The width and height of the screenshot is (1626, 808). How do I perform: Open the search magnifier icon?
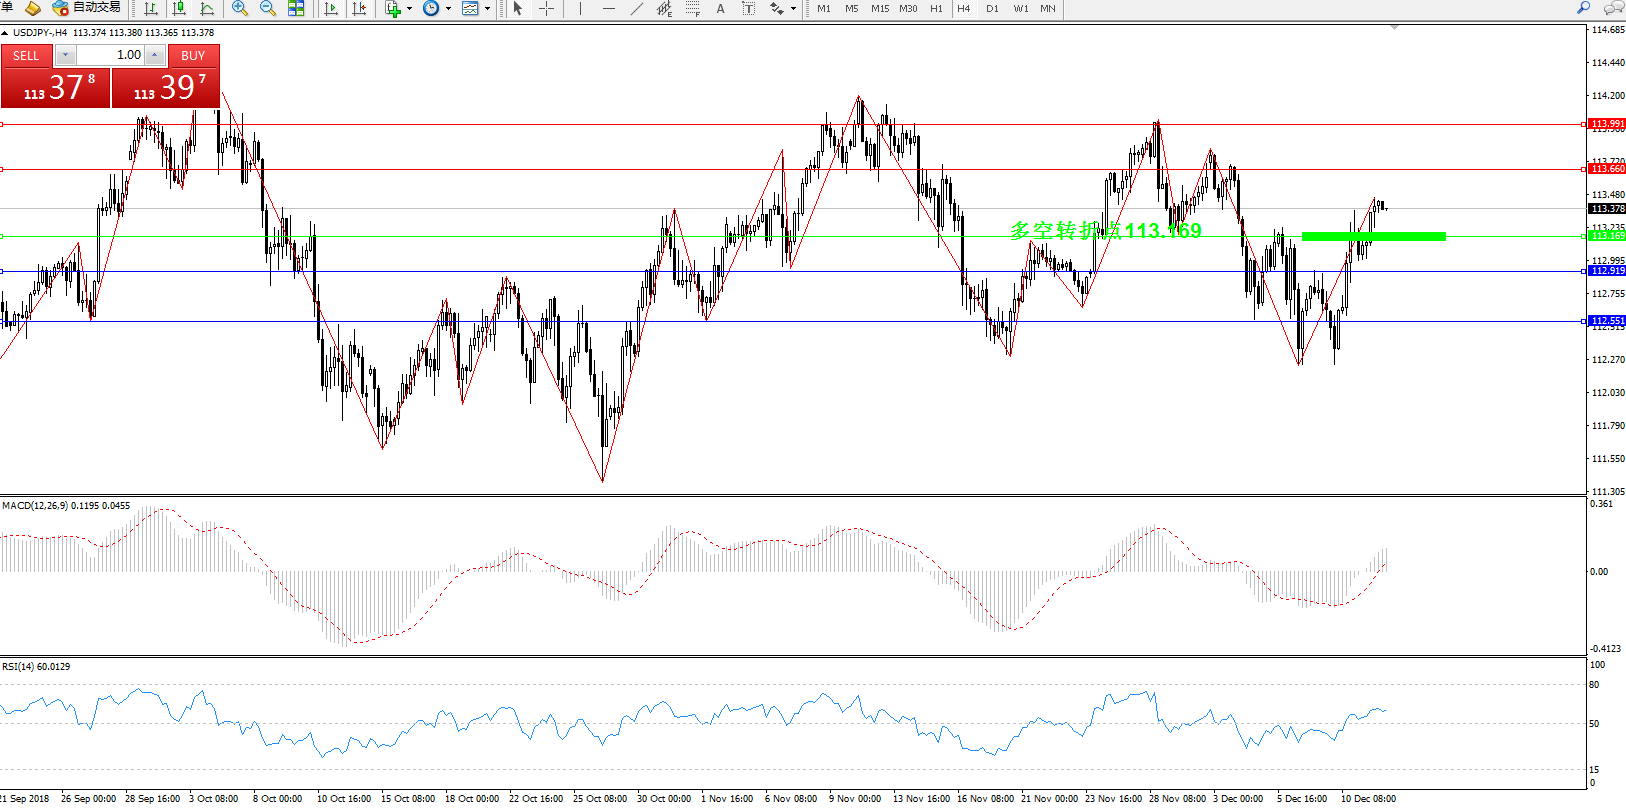coord(1583,8)
